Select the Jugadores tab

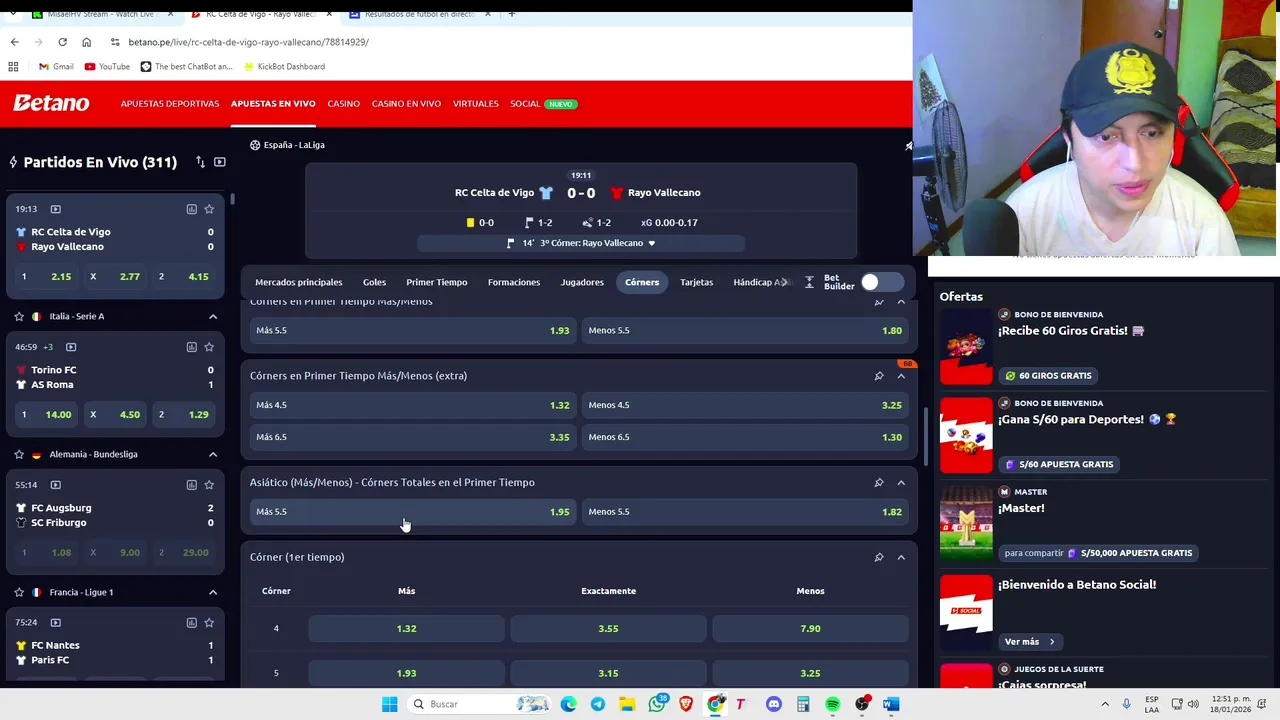coord(582,282)
